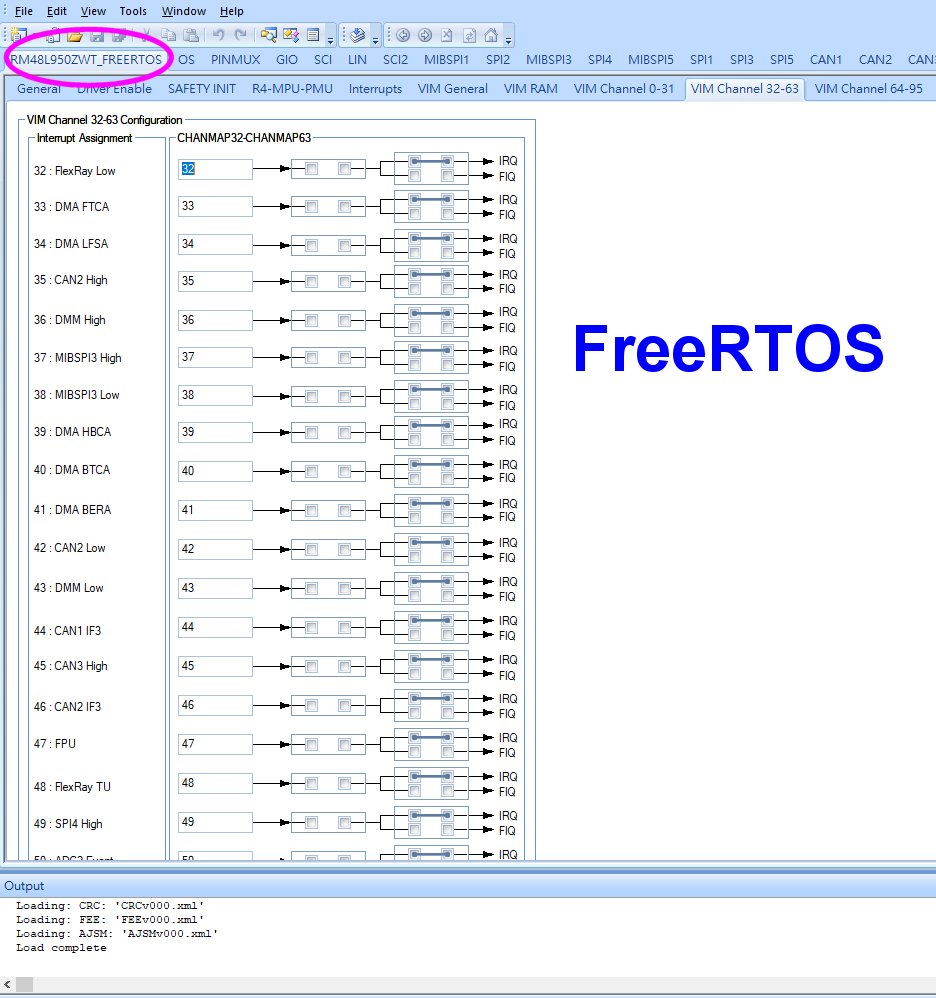The height and width of the screenshot is (998, 936).
Task: Click the New Project toolbar icon
Action: [18, 35]
